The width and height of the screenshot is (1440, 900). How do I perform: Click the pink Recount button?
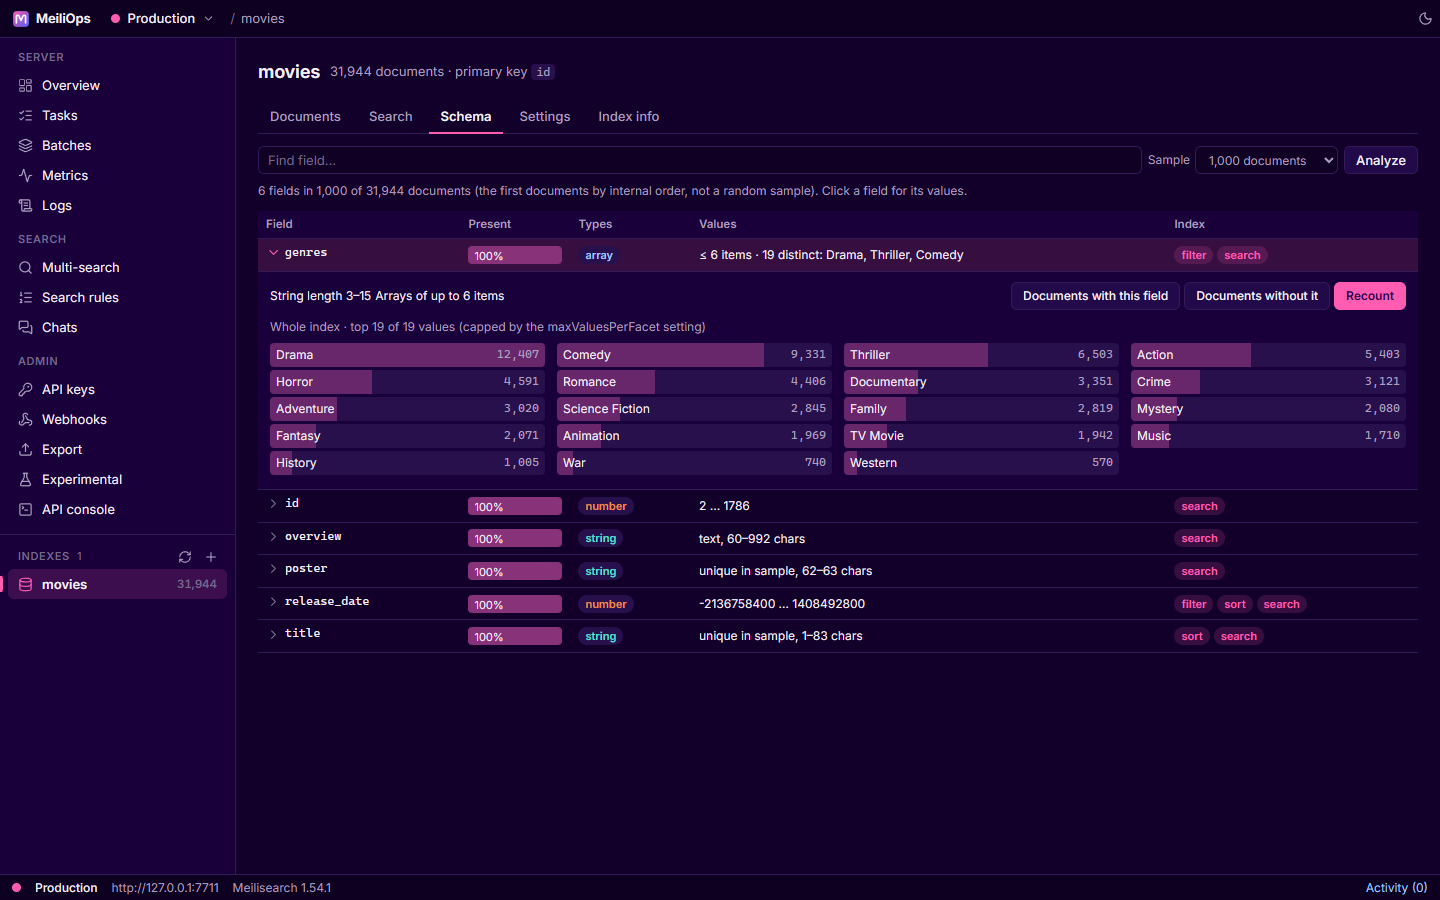[1370, 296]
